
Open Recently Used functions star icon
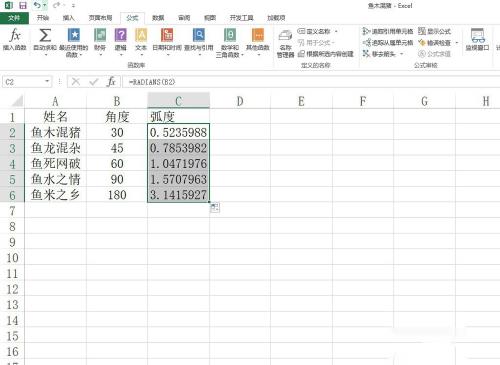[x=74, y=35]
